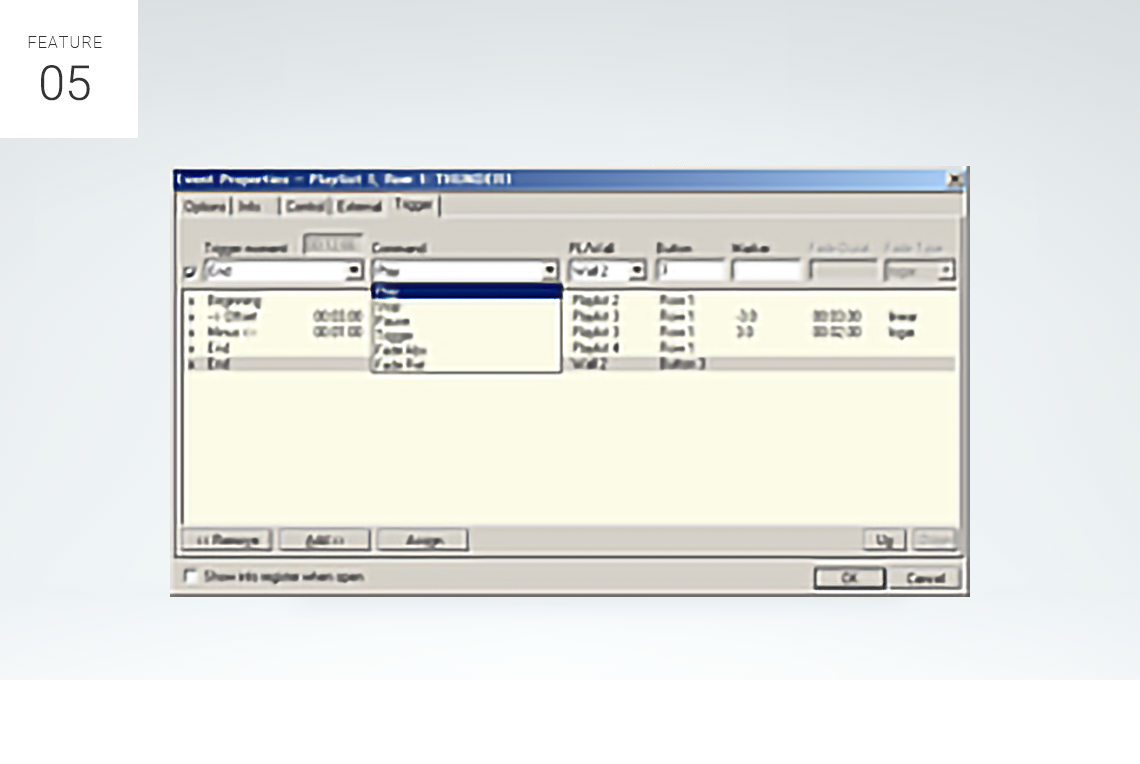Click the Add button
1140x764 pixels.
pyautogui.click(x=324, y=540)
